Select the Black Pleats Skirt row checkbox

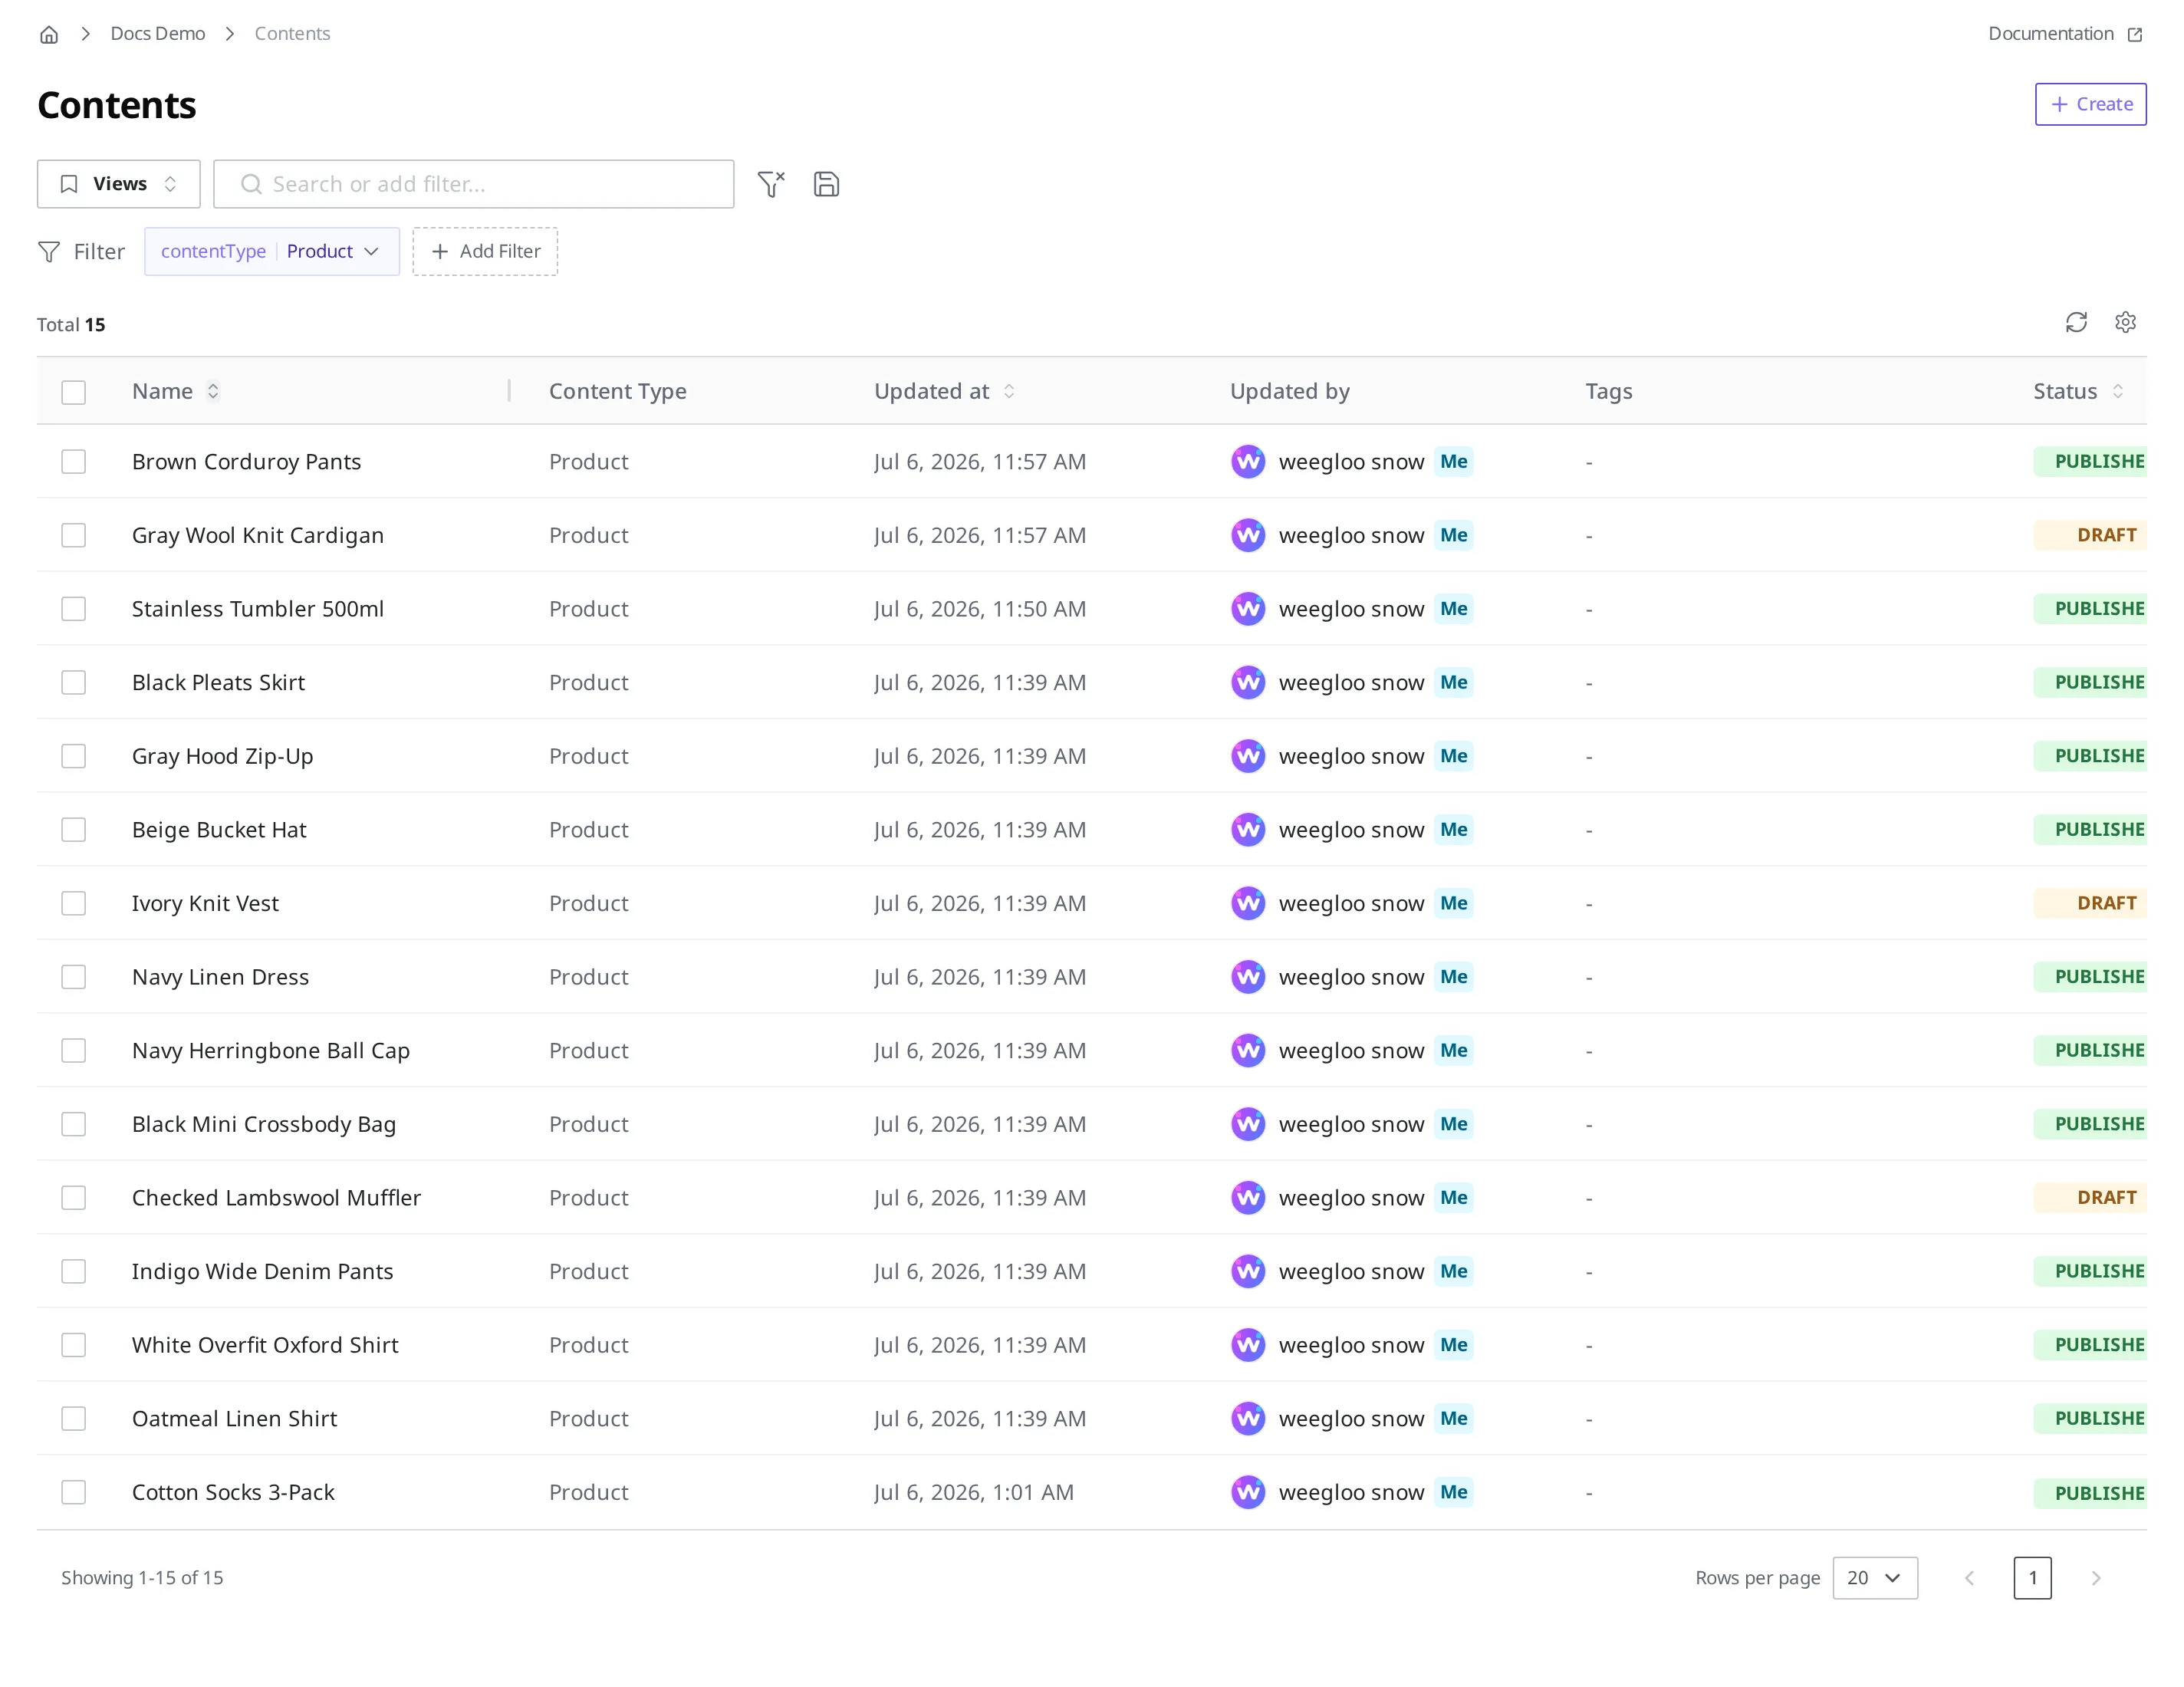73,682
